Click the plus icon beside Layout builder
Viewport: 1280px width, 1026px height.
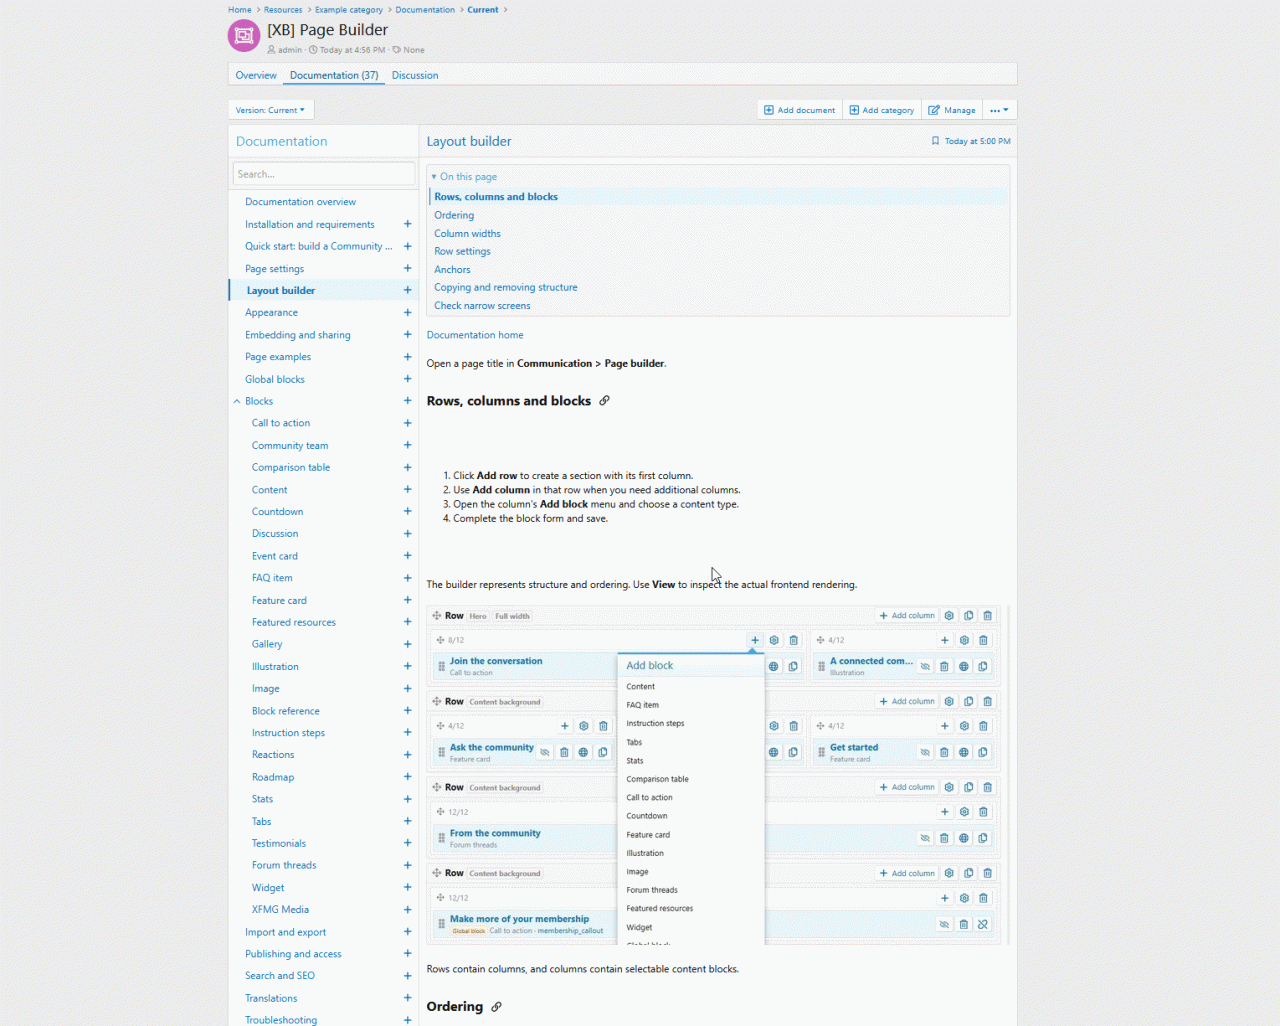point(407,290)
